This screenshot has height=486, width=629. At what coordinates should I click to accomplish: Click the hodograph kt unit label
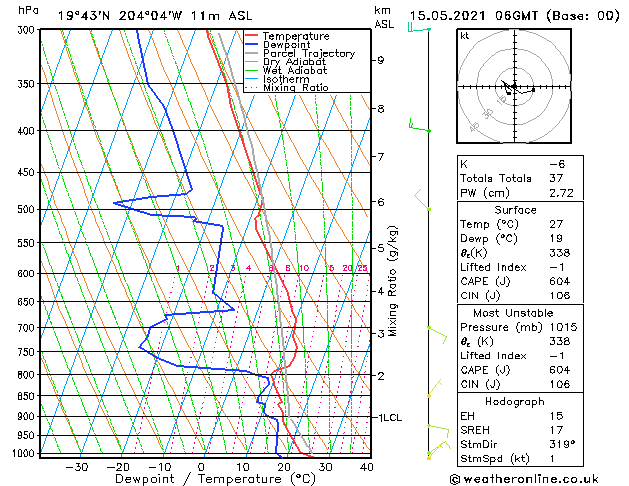click(x=465, y=36)
